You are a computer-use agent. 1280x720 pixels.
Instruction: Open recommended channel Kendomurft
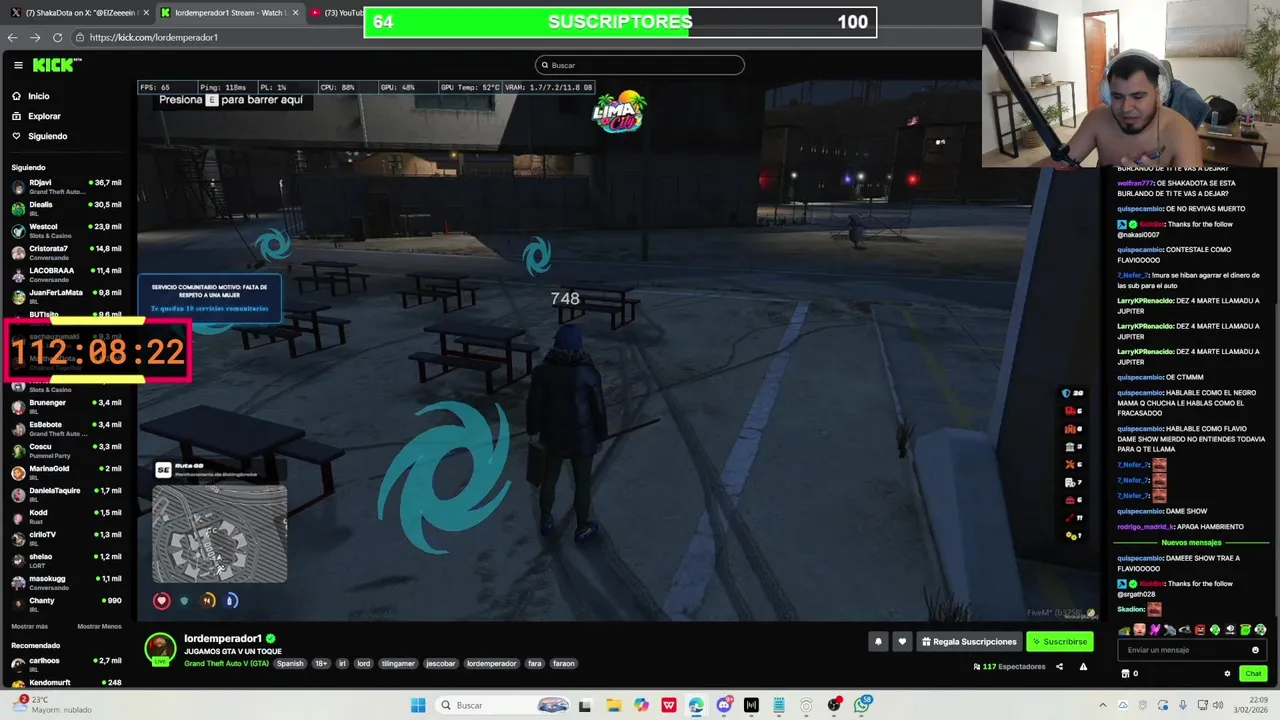click(x=66, y=684)
